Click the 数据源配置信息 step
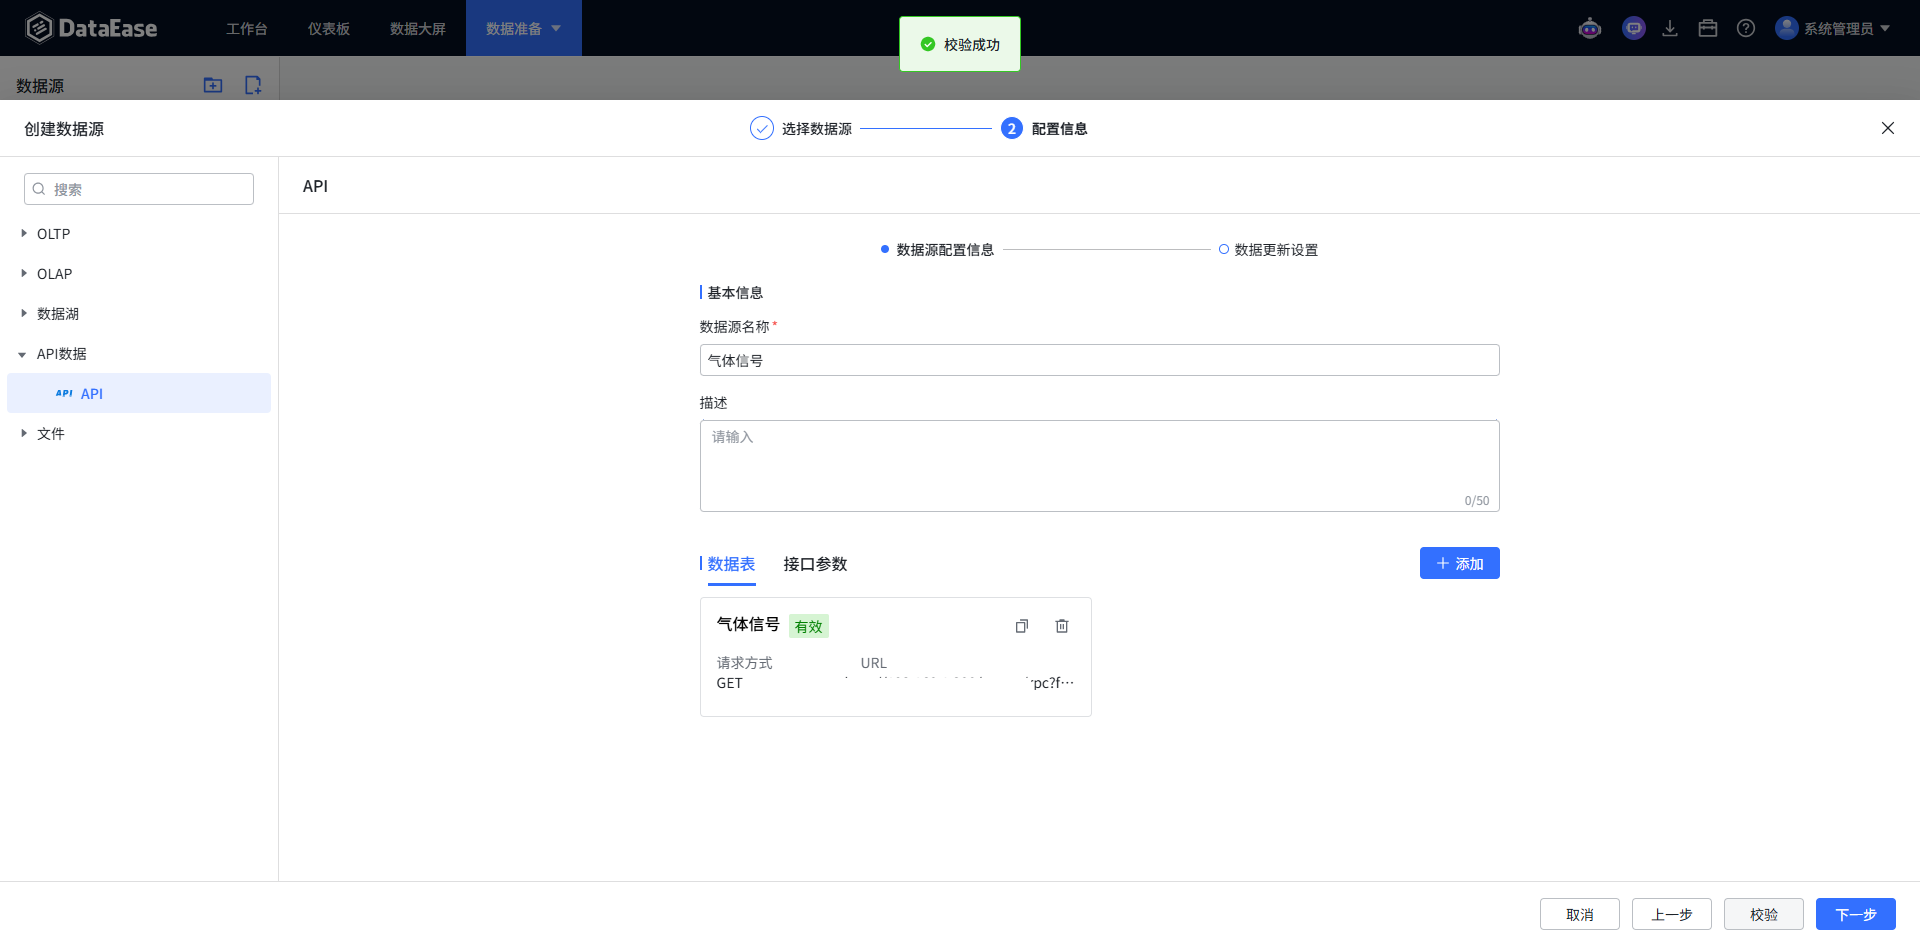Screen dimensions: 1920x945 click(x=937, y=249)
